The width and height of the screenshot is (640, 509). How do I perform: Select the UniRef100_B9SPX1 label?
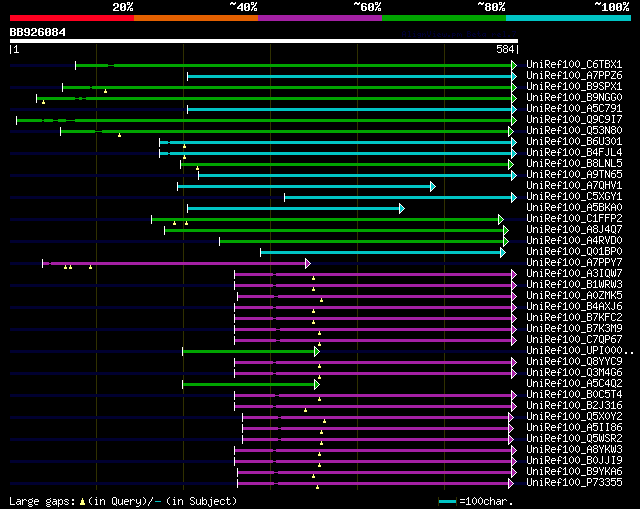(574, 87)
